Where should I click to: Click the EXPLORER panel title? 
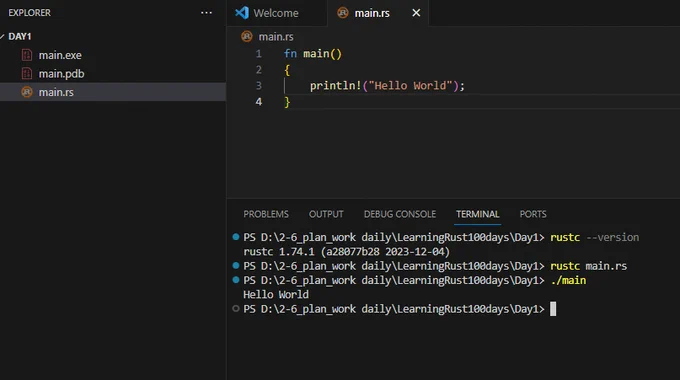29,13
